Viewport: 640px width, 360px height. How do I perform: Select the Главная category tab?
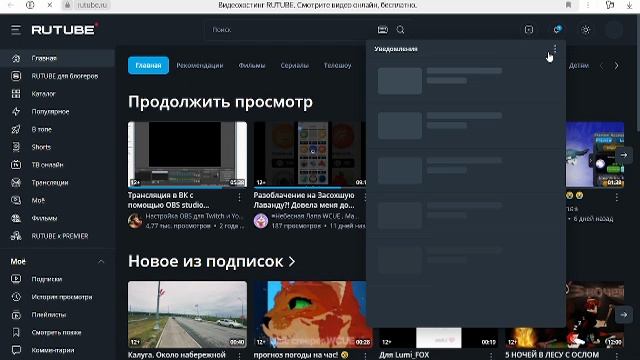(148, 65)
